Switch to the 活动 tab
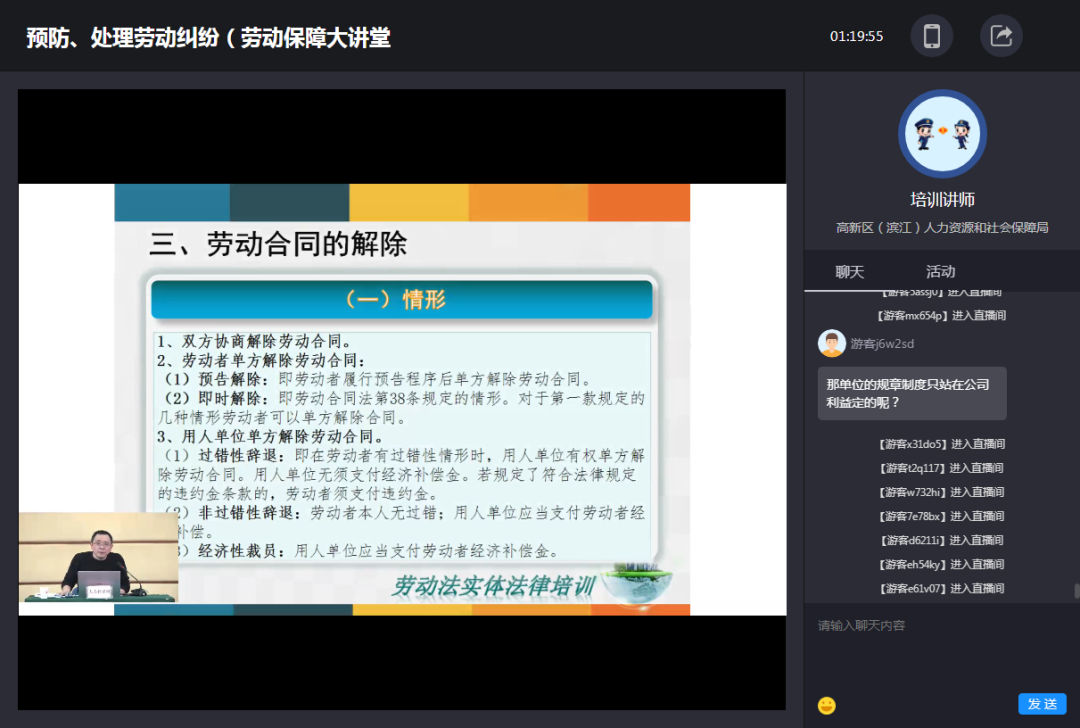The image size is (1080, 728). [x=940, y=272]
